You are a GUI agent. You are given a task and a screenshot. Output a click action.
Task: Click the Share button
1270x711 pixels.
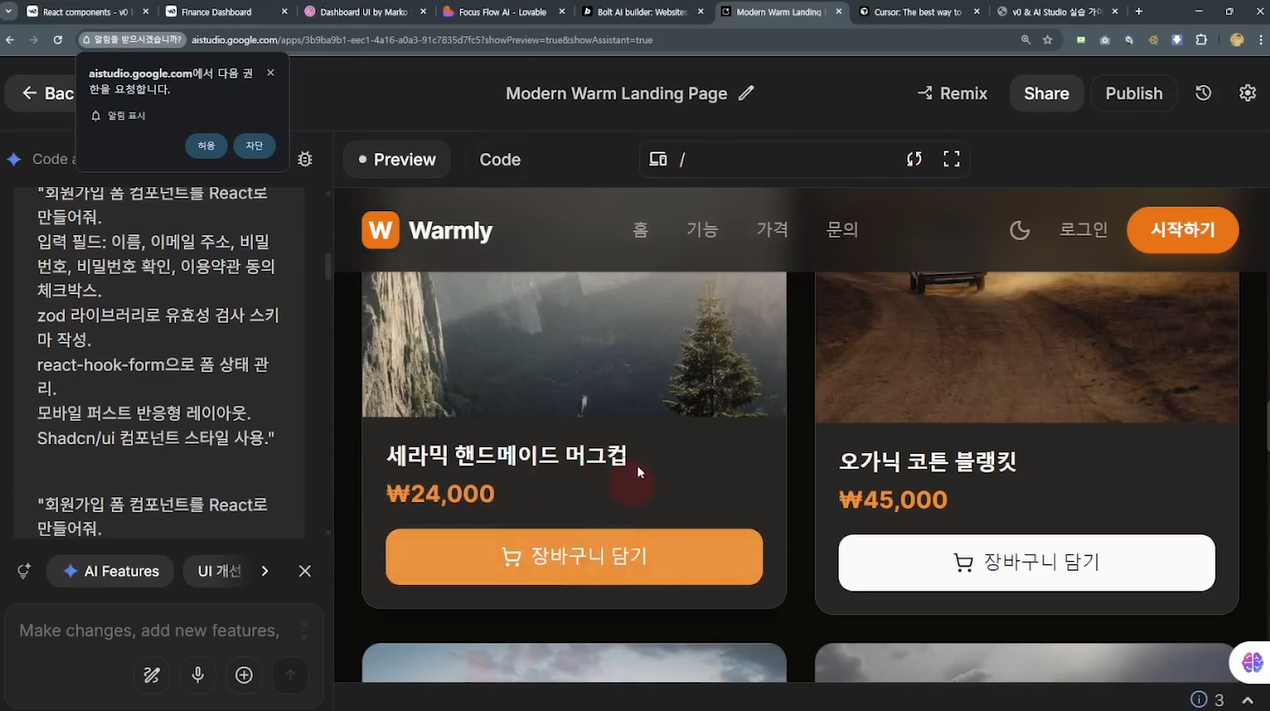1046,93
